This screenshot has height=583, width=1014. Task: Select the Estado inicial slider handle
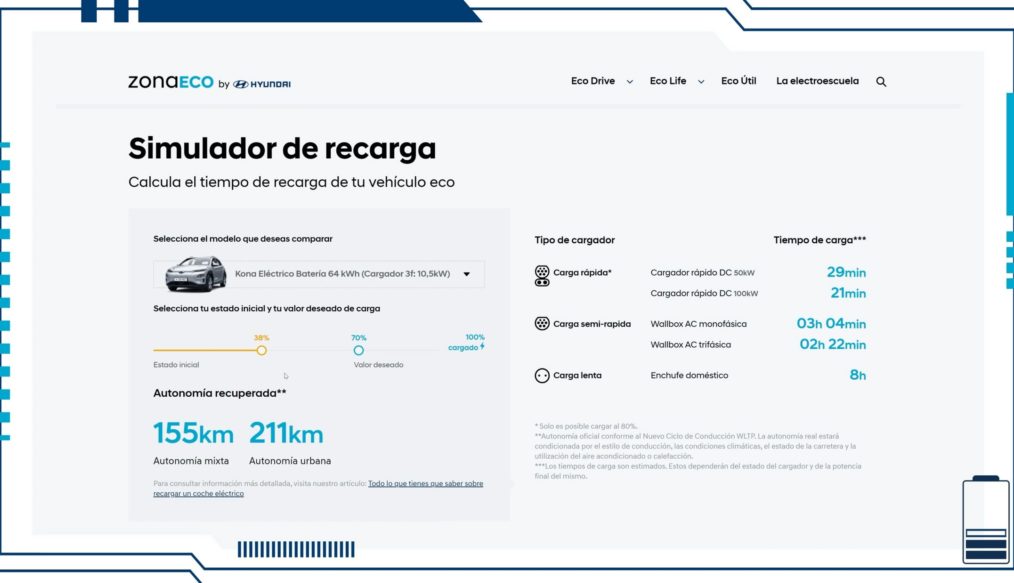[x=261, y=351]
